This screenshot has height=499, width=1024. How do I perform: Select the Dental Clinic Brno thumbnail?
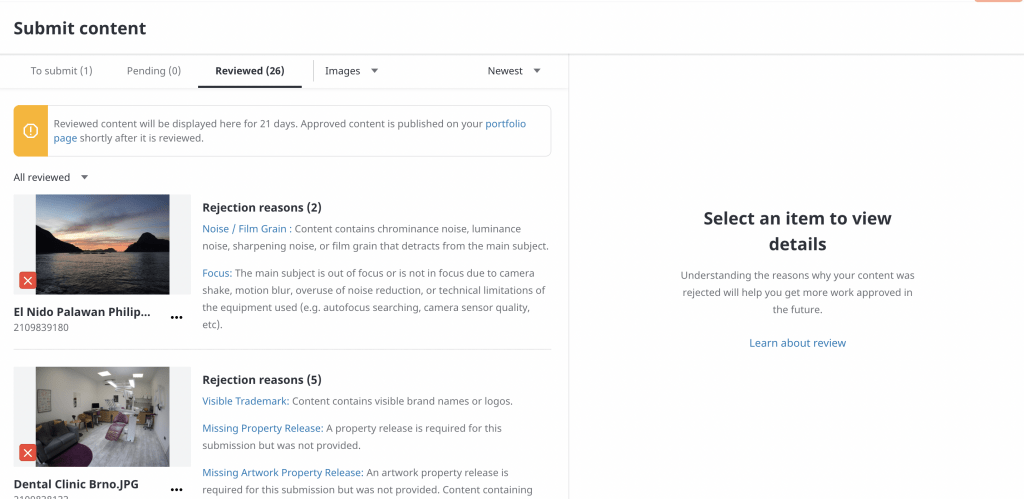tap(102, 416)
